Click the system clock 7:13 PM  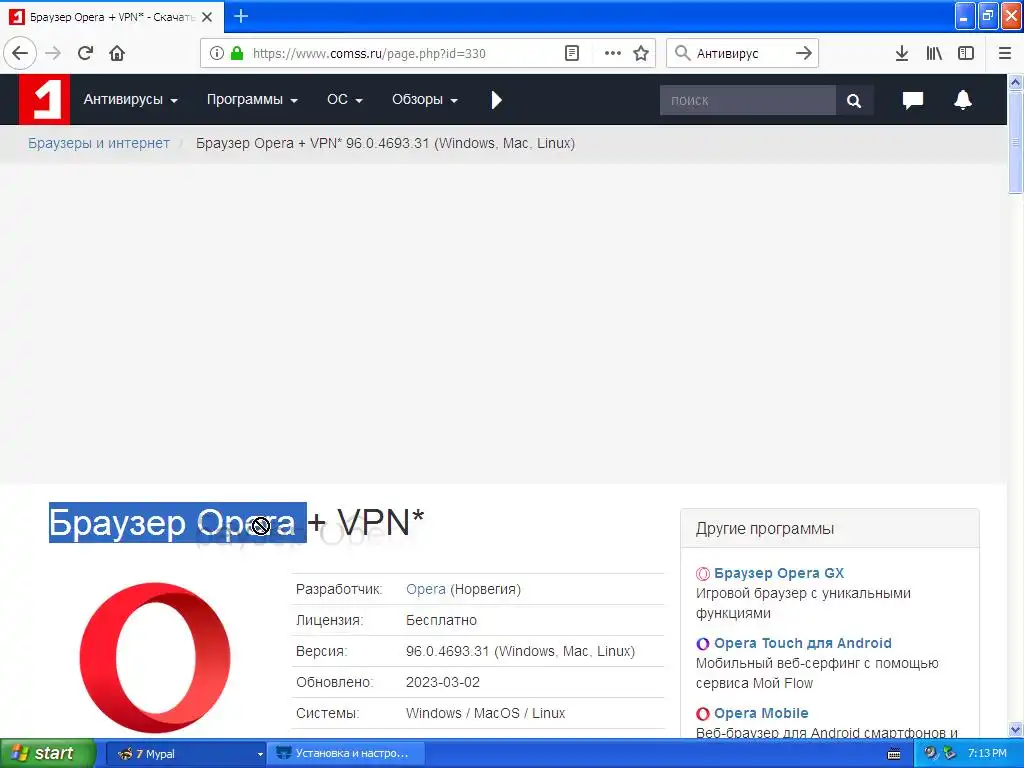point(987,753)
